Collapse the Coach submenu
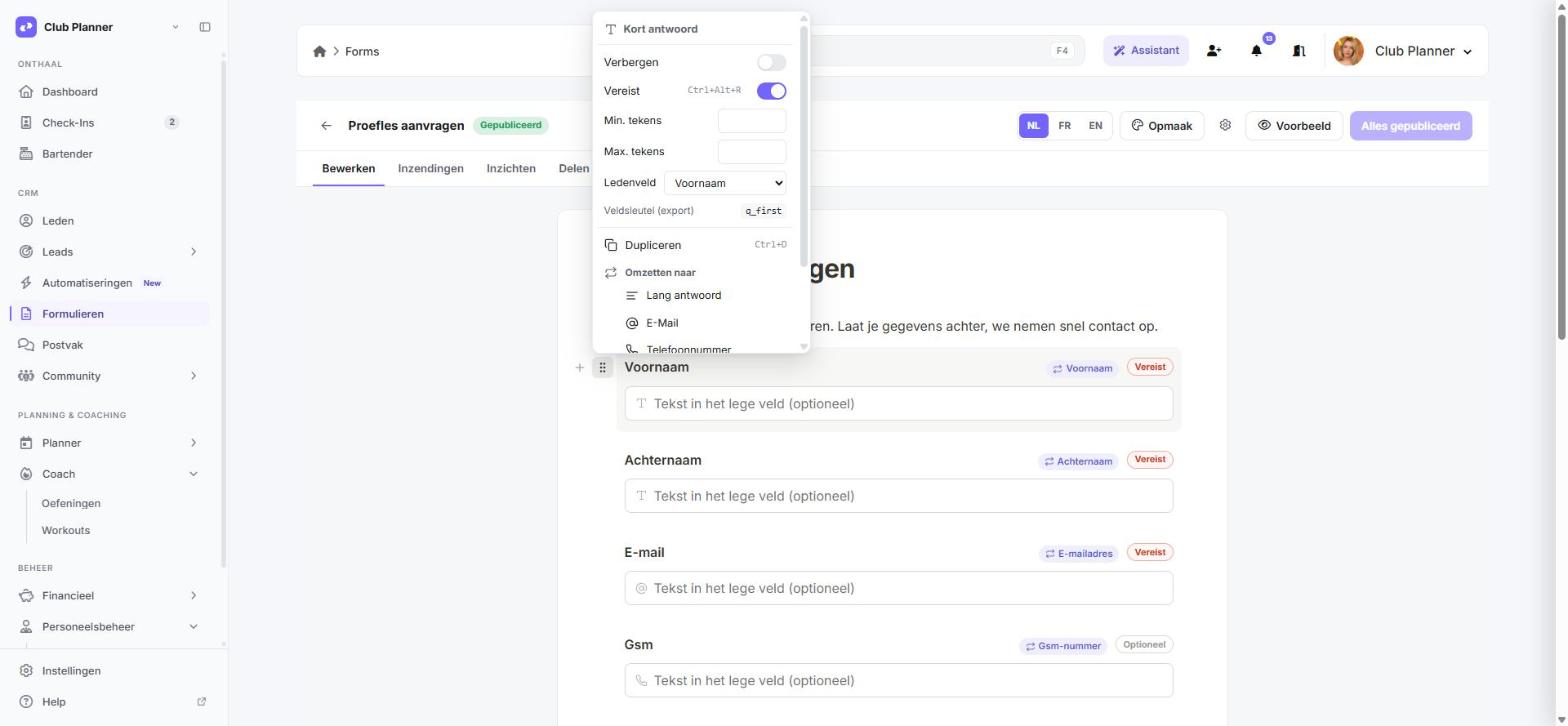Viewport: 1568px width, 726px height. (193, 474)
